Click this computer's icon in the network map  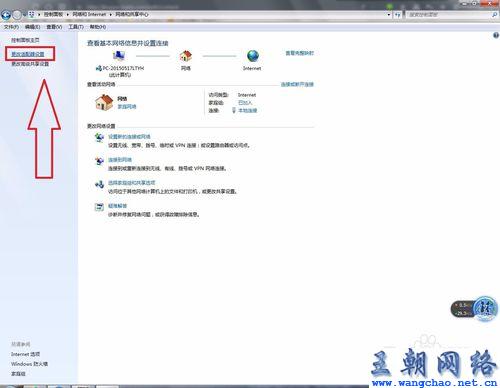[x=119, y=56]
